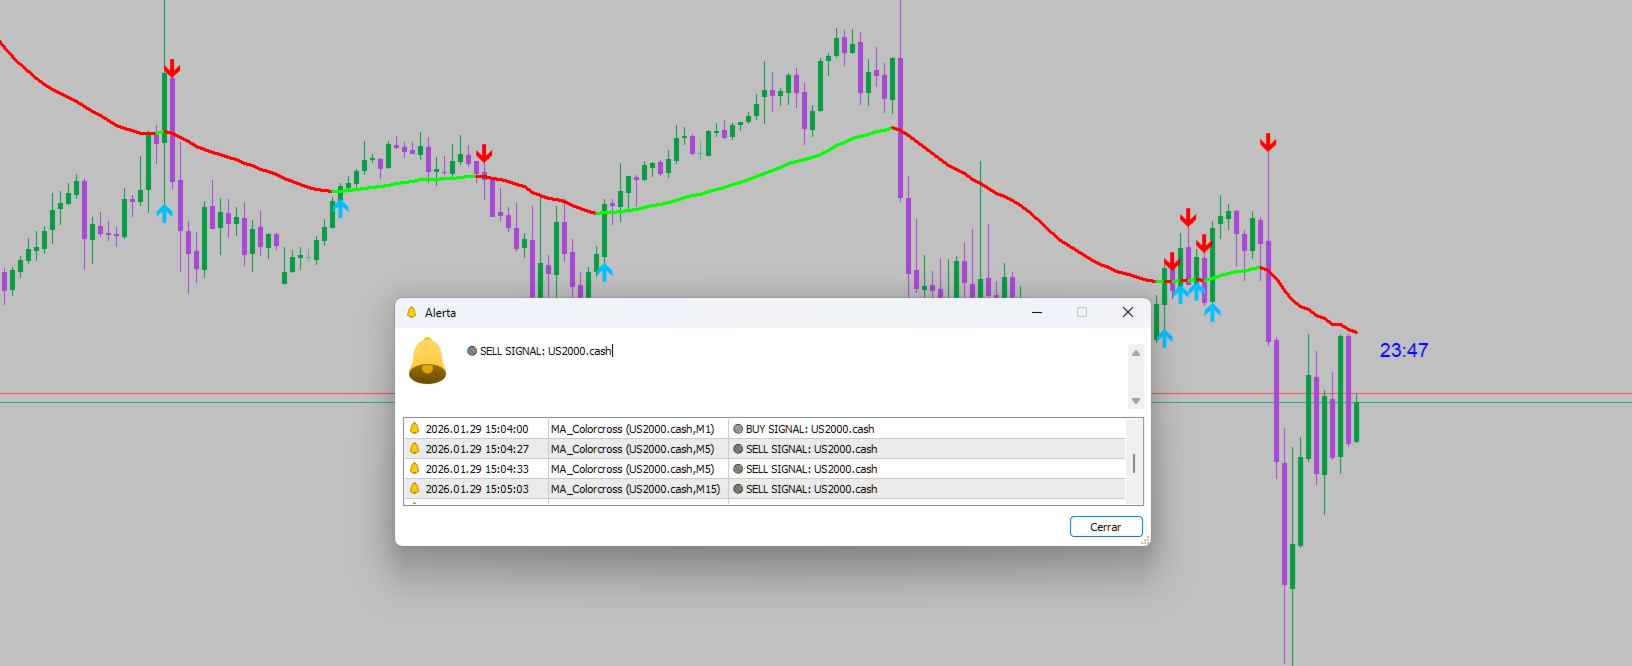The image size is (1632, 666).
Task: Click the resize grip at Alerta dialog corner
Action: coord(1145,541)
